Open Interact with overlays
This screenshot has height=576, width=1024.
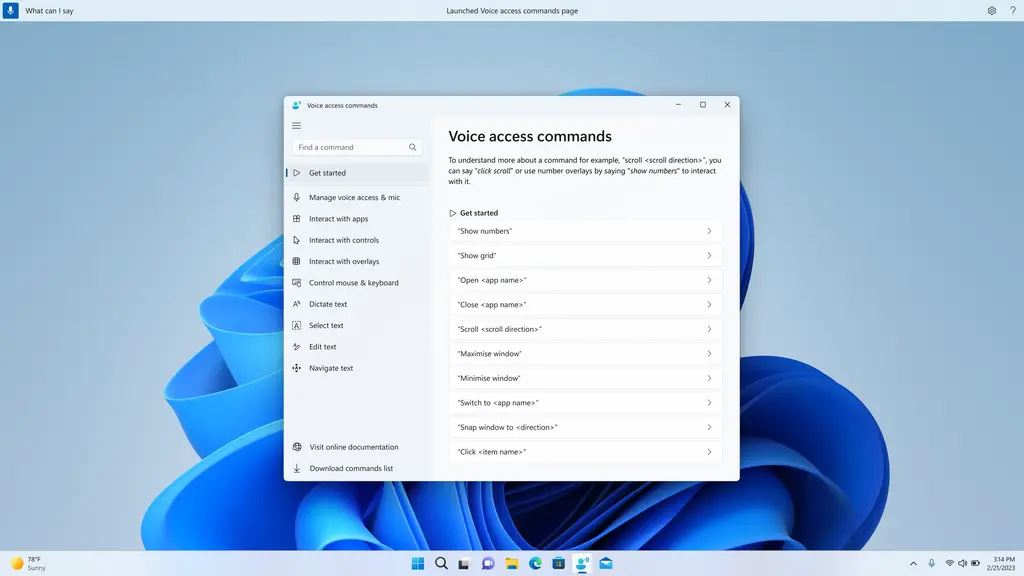(x=344, y=261)
